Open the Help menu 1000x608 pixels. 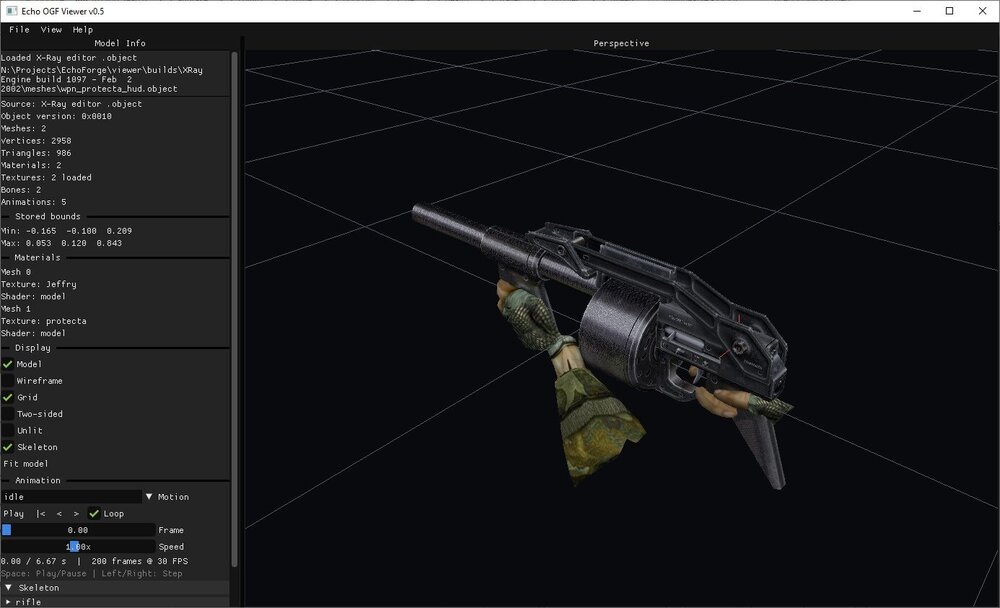tap(82, 29)
